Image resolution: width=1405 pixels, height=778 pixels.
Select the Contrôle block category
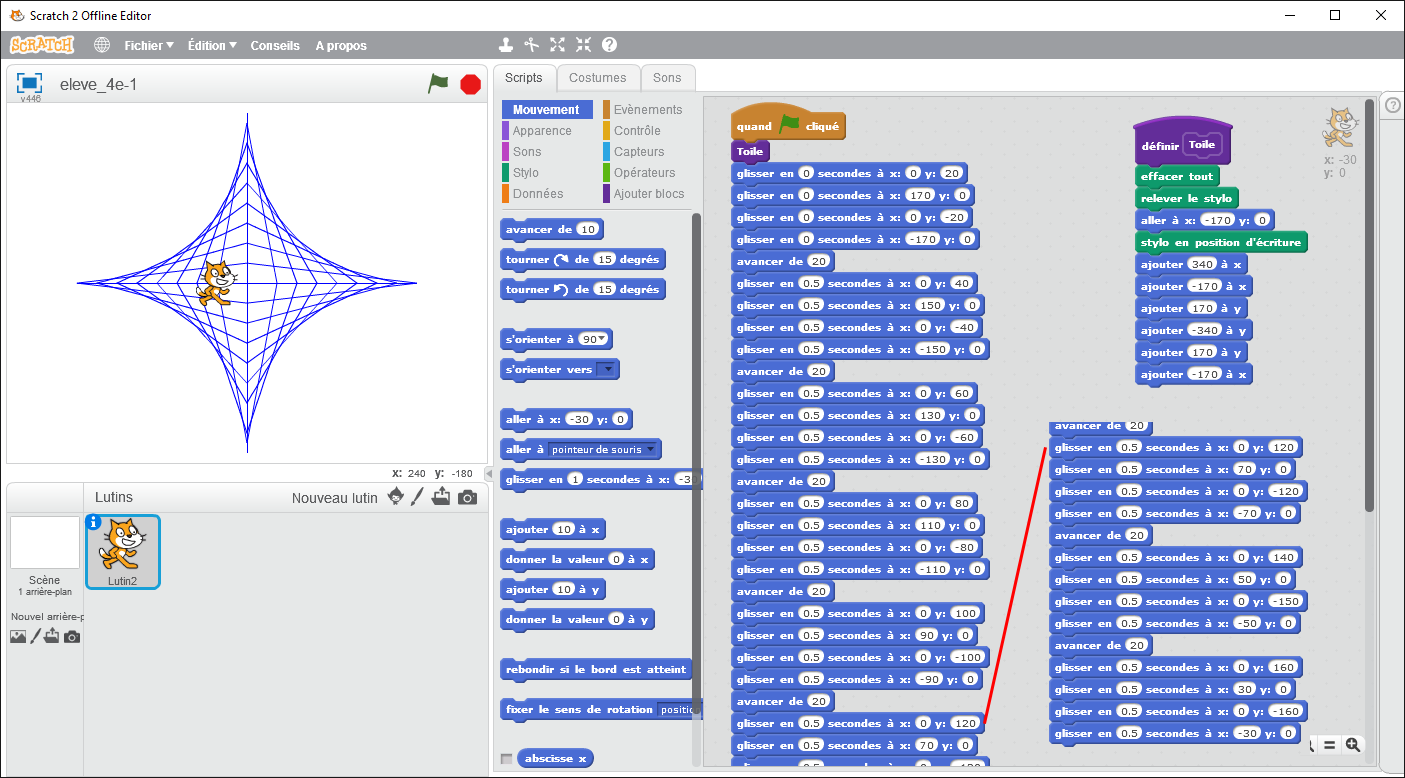point(637,131)
